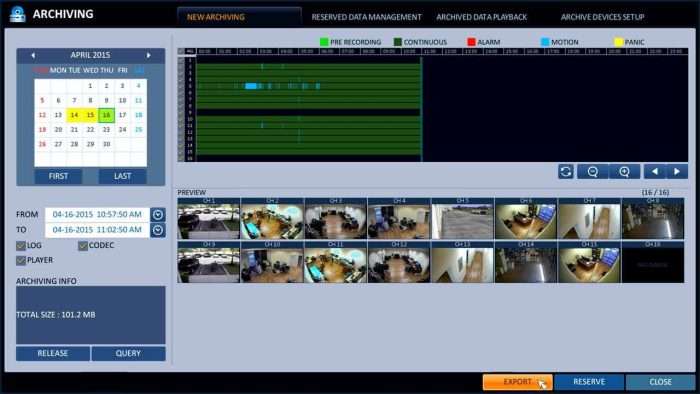Select CH 2 preview thumbnail

tap(272, 219)
